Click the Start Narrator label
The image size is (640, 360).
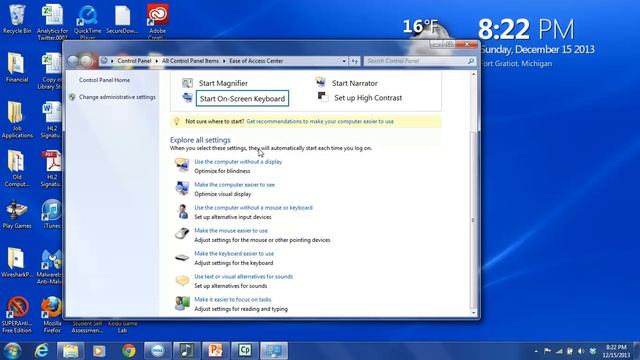pos(354,83)
